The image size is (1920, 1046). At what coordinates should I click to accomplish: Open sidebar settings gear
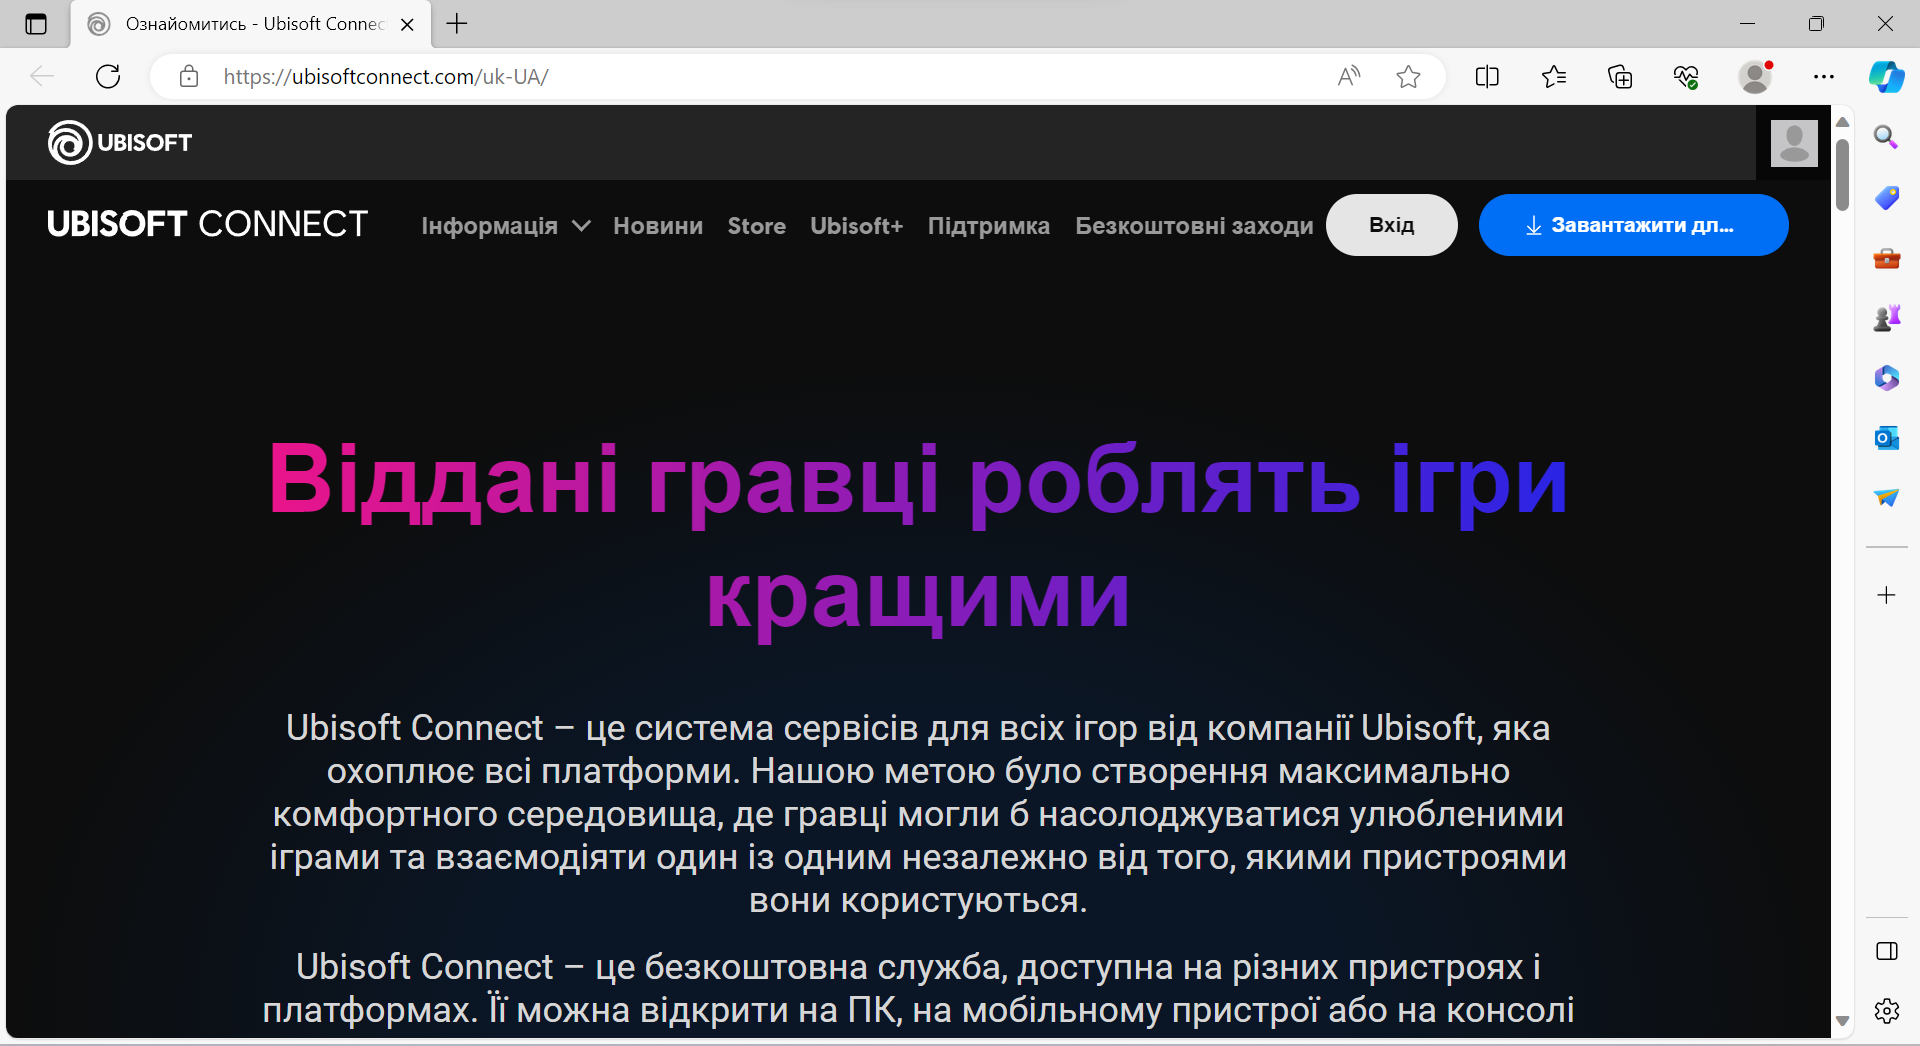(x=1886, y=1011)
